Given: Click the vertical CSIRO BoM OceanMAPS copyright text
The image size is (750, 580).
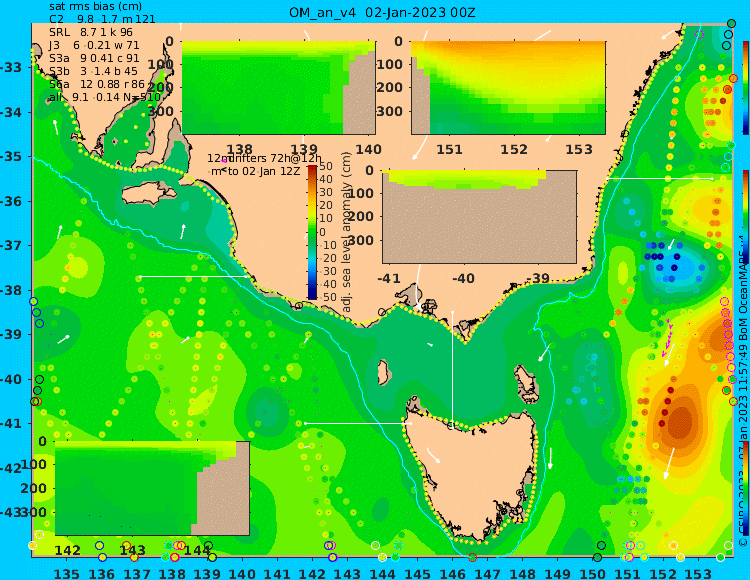Looking at the screenshot, I should click(x=743, y=392).
